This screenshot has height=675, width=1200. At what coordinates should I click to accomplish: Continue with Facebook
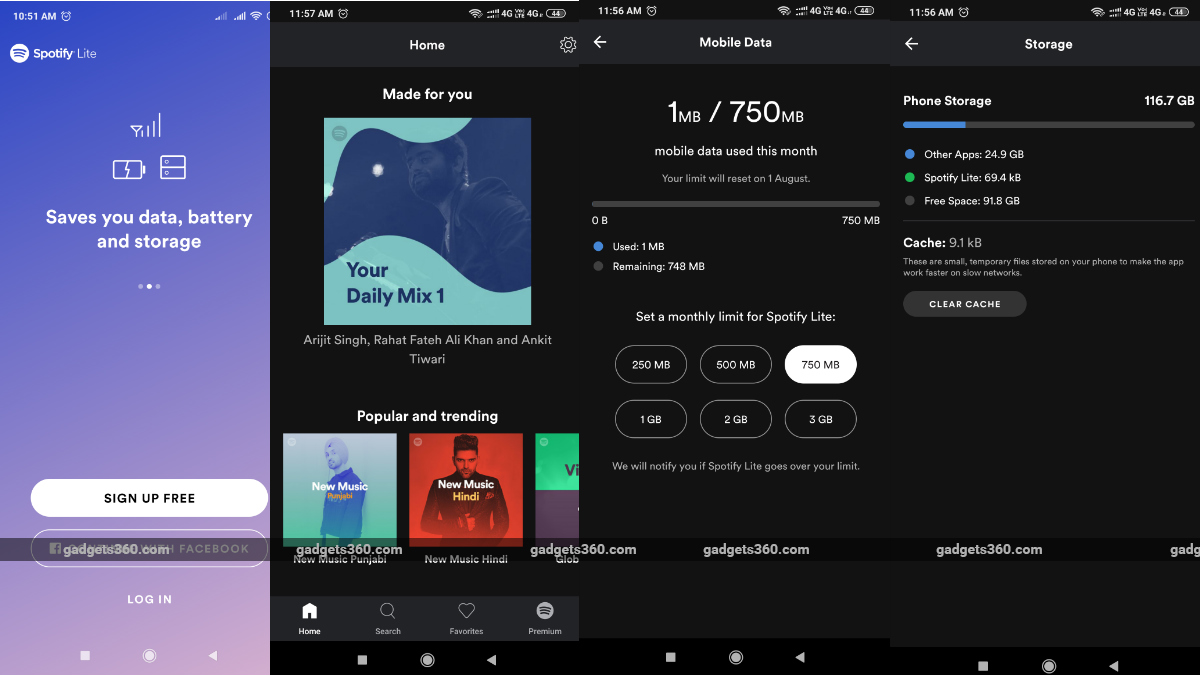[149, 548]
